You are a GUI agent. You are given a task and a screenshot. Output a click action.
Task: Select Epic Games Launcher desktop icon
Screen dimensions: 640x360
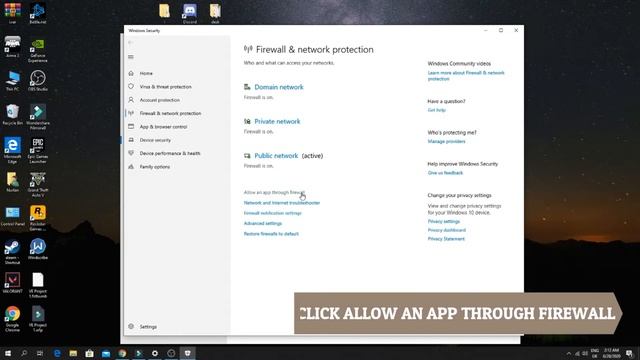pyautogui.click(x=38, y=150)
